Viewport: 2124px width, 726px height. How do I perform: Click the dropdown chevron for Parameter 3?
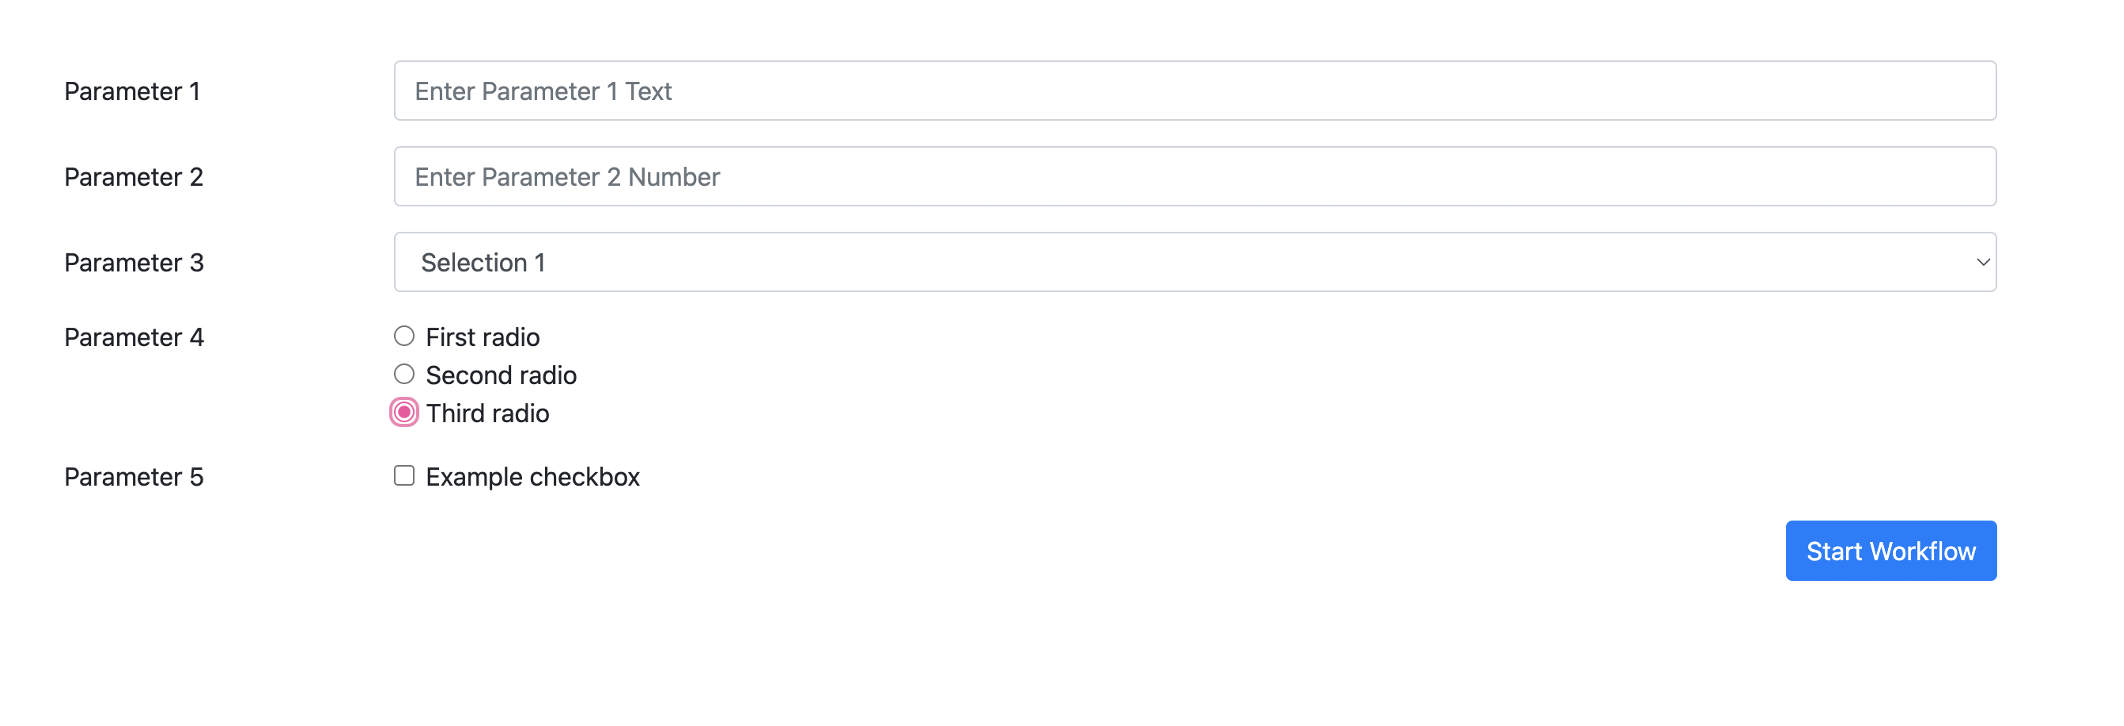point(1984,262)
